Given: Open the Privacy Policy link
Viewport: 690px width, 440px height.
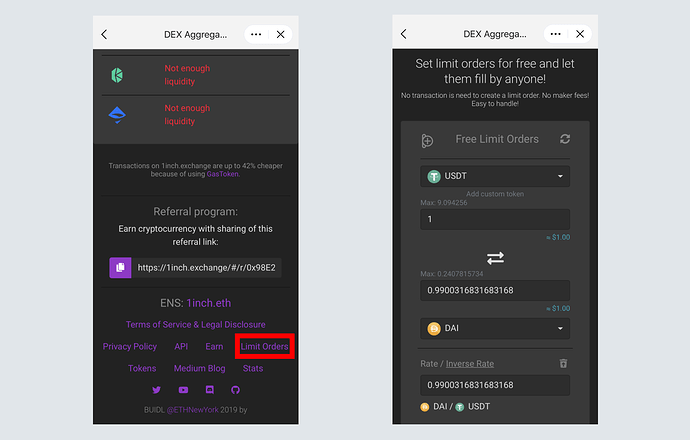Looking at the screenshot, I should click(x=130, y=346).
